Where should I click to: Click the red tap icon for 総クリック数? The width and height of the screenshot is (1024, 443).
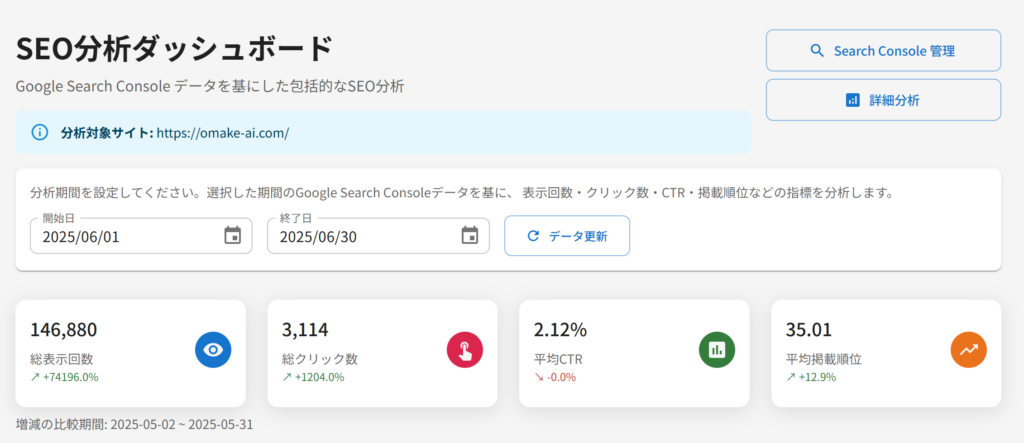(x=465, y=350)
